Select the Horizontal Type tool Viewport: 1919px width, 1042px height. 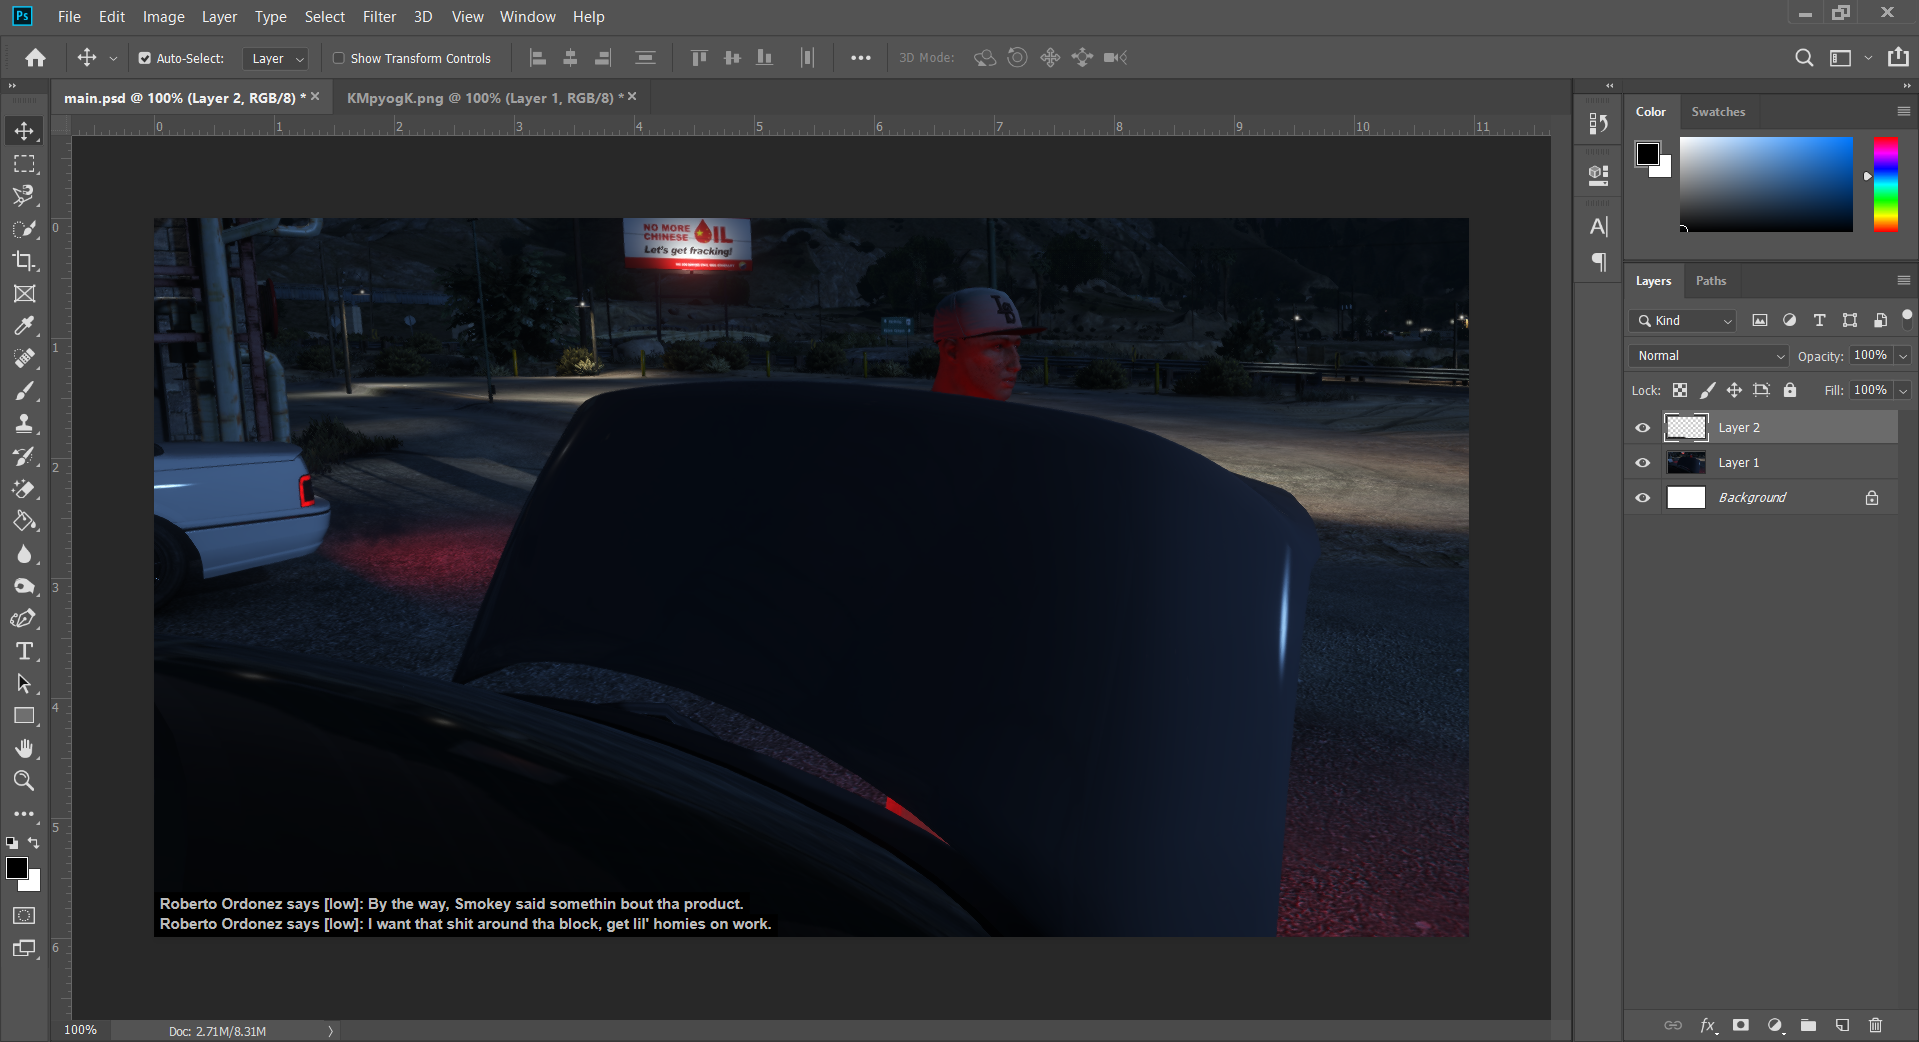click(24, 652)
